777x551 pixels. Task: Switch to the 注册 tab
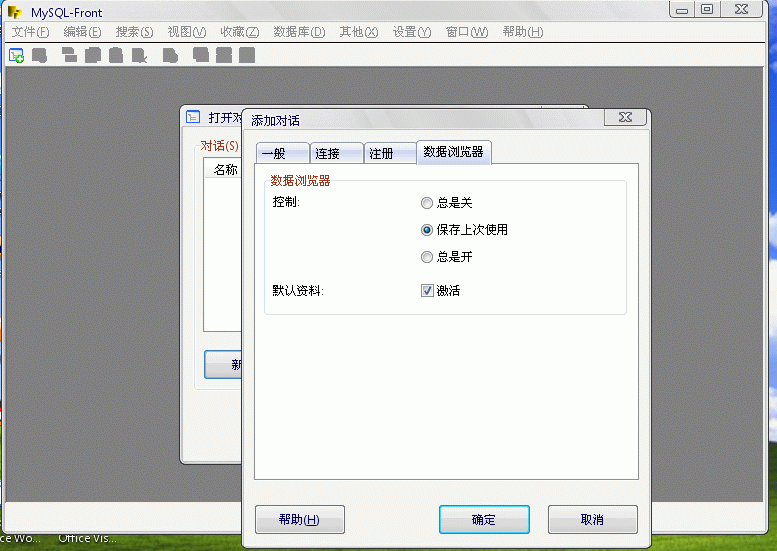click(390, 153)
